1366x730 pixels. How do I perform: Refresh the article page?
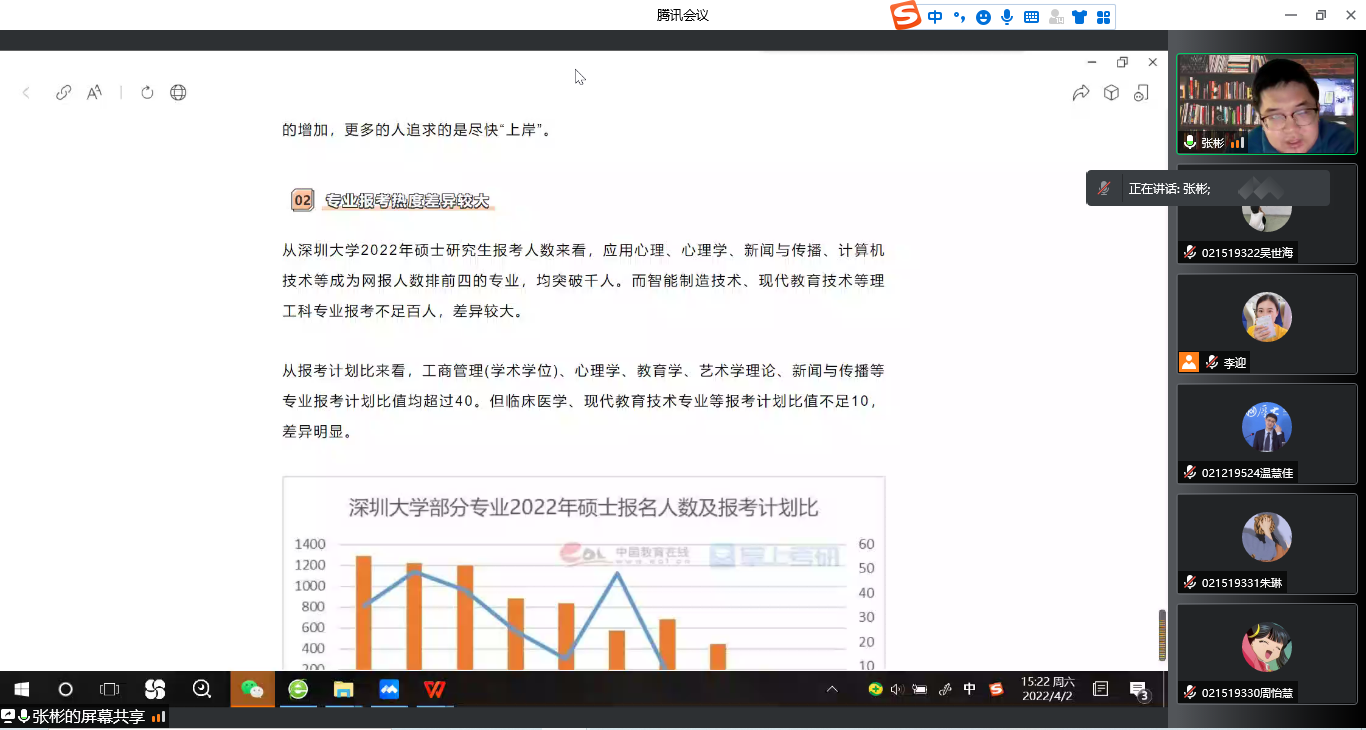point(147,93)
